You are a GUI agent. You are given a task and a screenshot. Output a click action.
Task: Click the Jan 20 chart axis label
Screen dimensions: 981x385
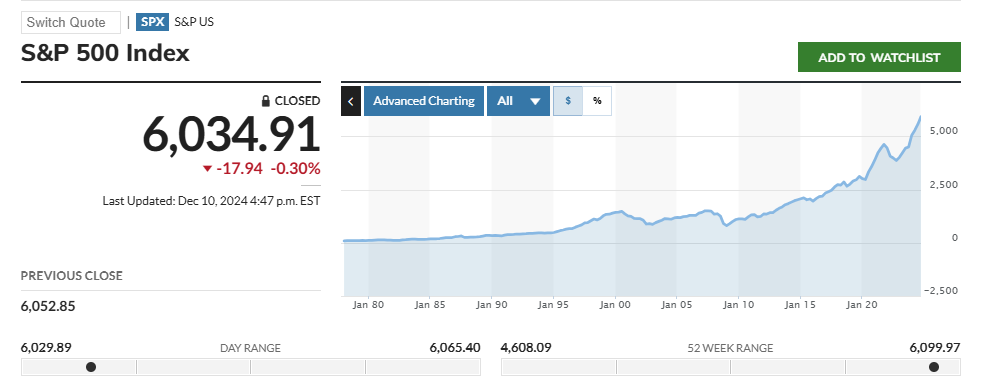coord(862,305)
